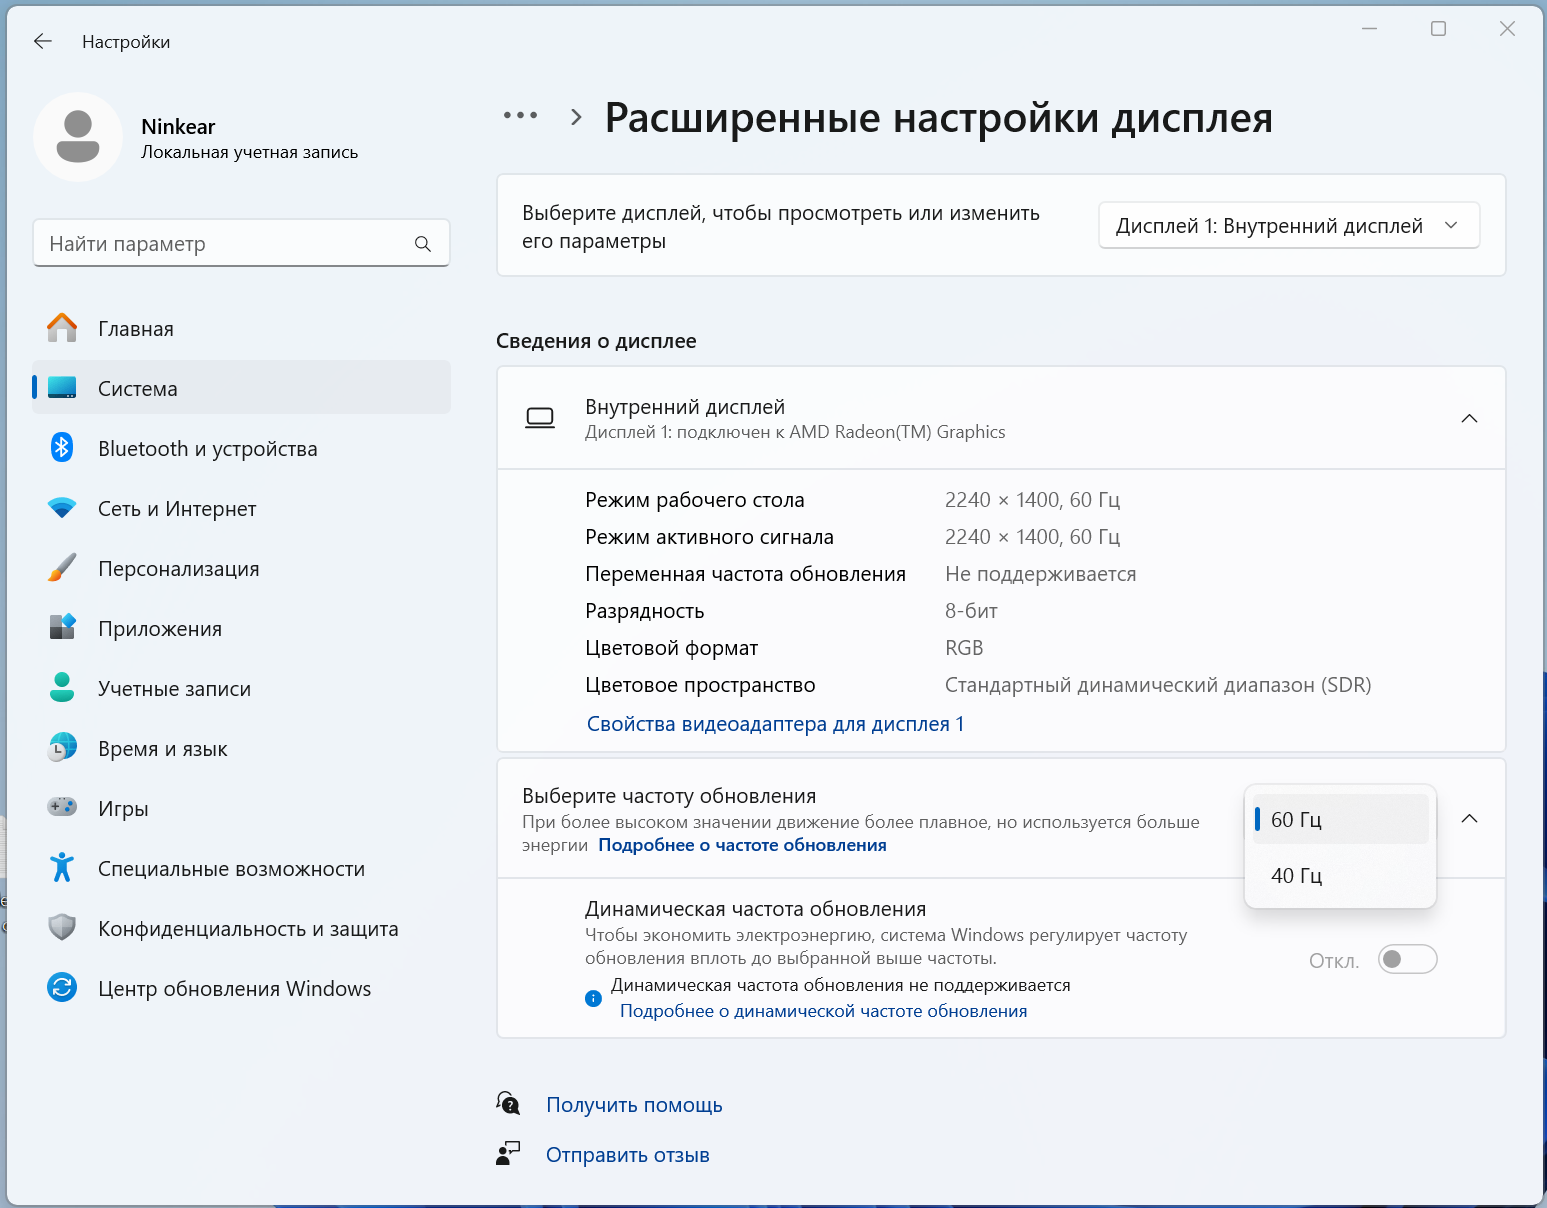Open the display selection dropdown

pos(1288,226)
